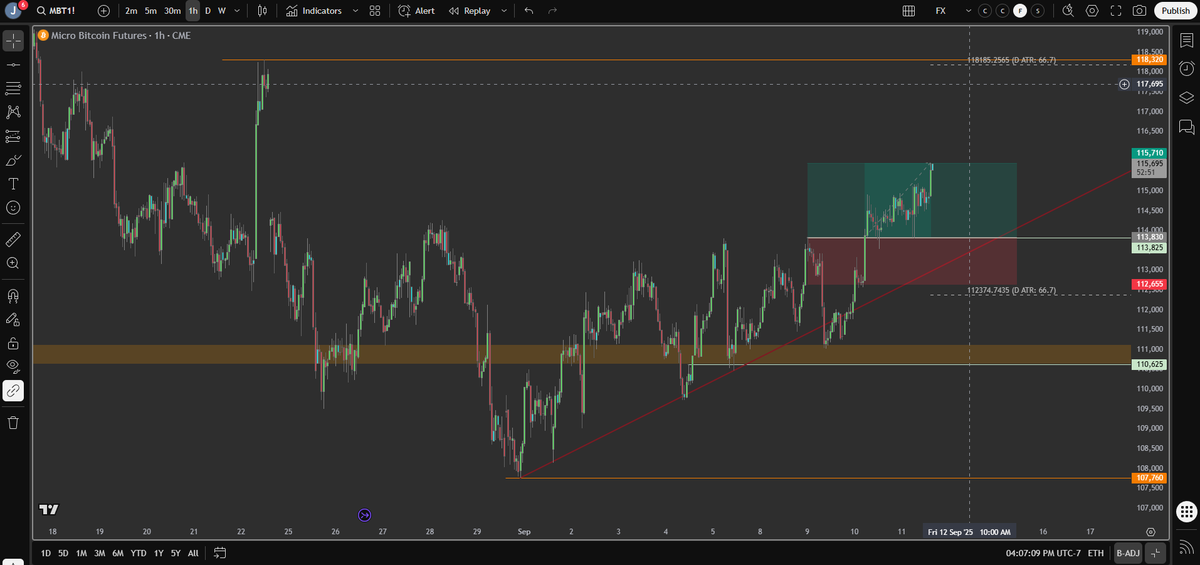Toggle lock all drawing tools
The image size is (1200, 565).
(x=13, y=343)
